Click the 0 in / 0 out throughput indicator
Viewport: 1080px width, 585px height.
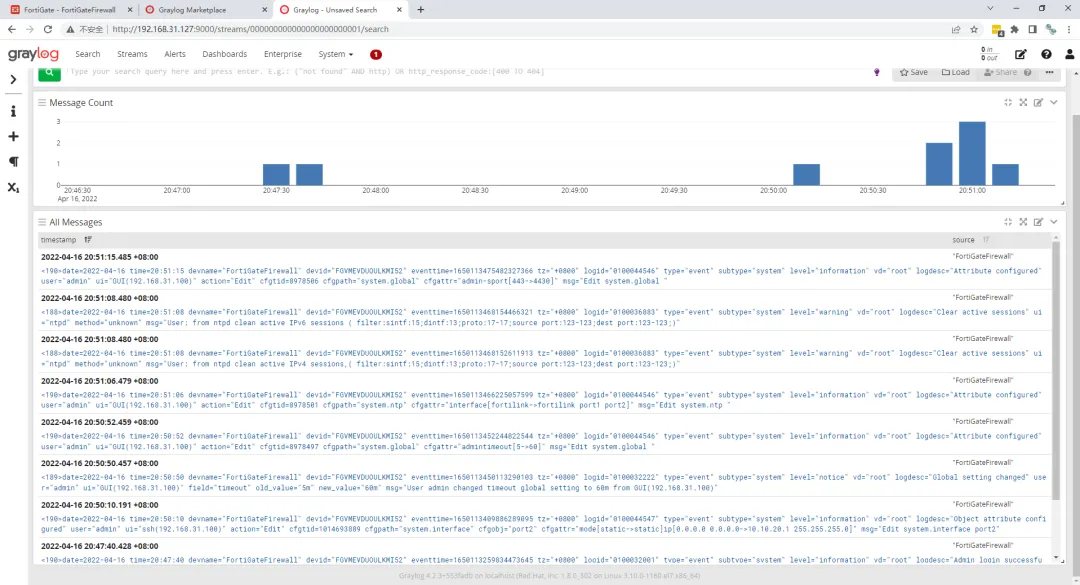click(988, 54)
